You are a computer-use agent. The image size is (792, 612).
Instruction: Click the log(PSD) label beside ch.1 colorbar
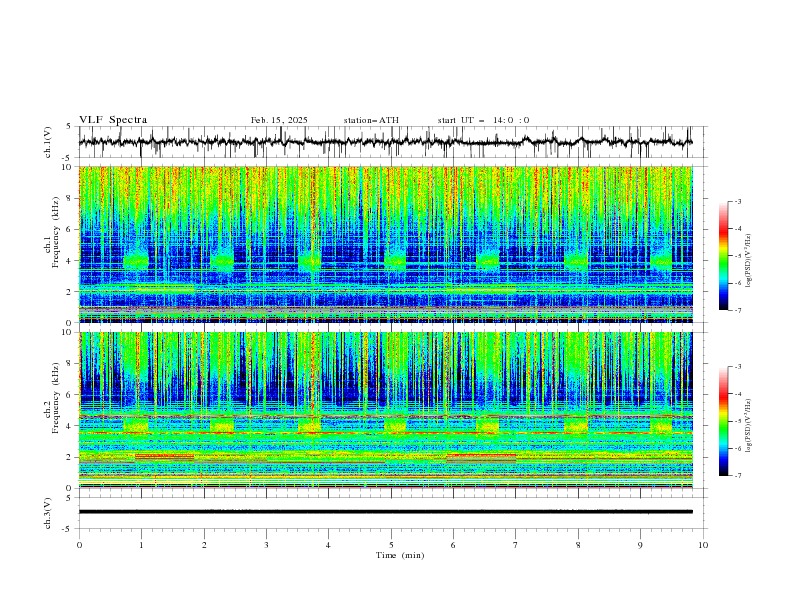(748, 261)
